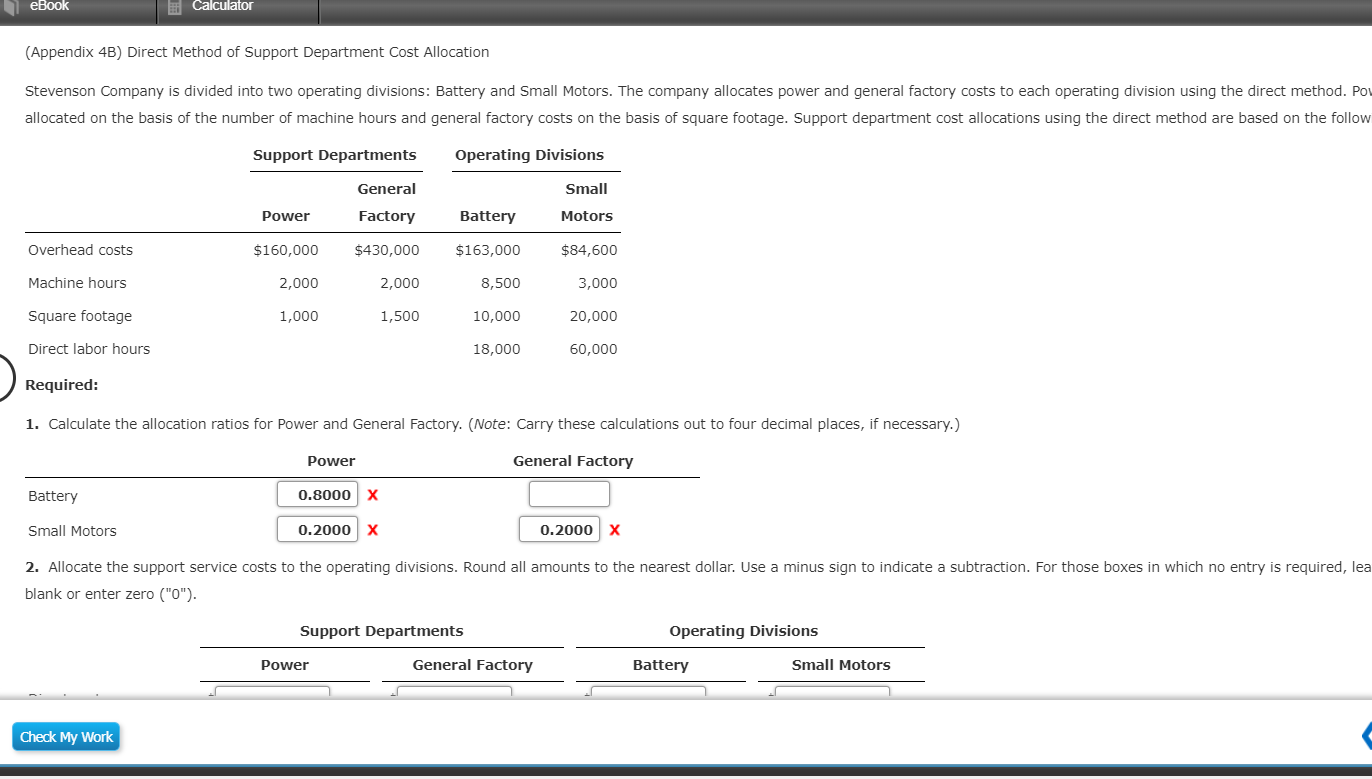The height and width of the screenshot is (779, 1372).
Task: Click the empty Battery General Factory ratio field
Action: [569, 493]
